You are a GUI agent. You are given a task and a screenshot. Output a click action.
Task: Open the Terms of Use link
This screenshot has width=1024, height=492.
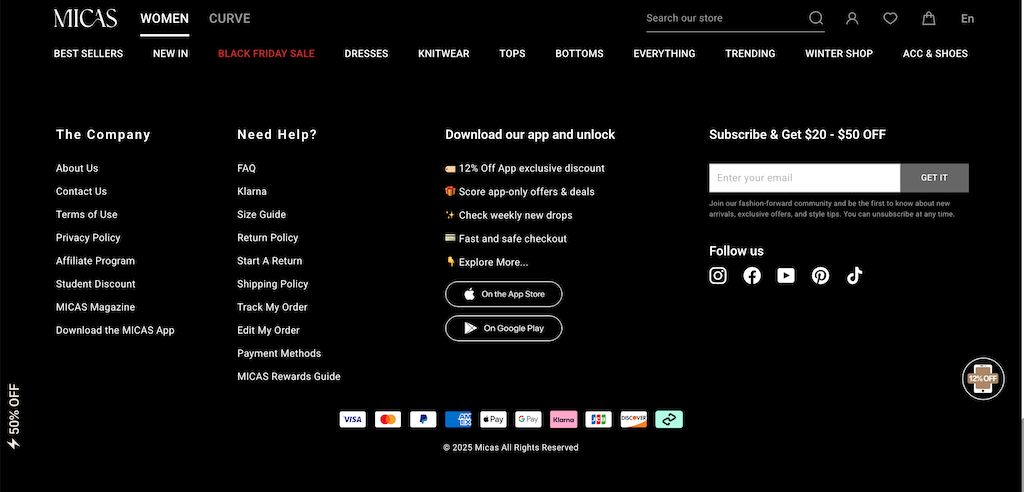[x=87, y=214]
